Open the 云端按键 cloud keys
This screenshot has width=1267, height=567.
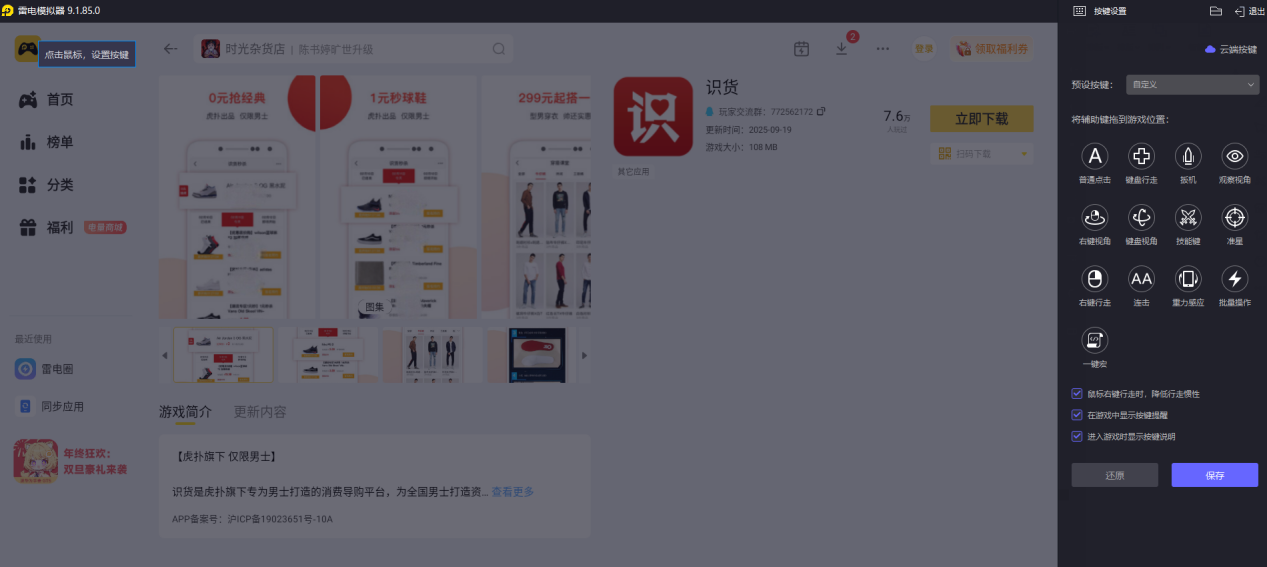click(x=1231, y=49)
